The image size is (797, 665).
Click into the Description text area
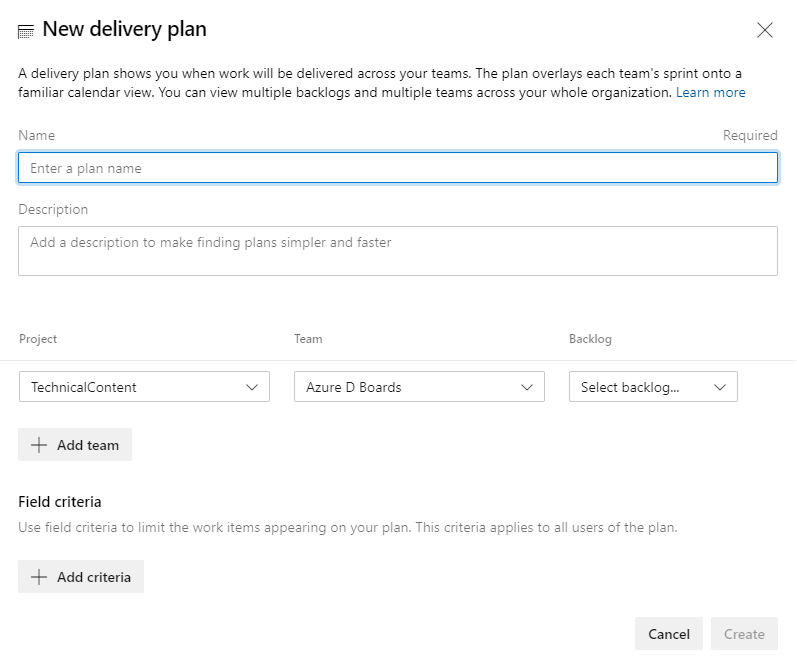pos(398,251)
